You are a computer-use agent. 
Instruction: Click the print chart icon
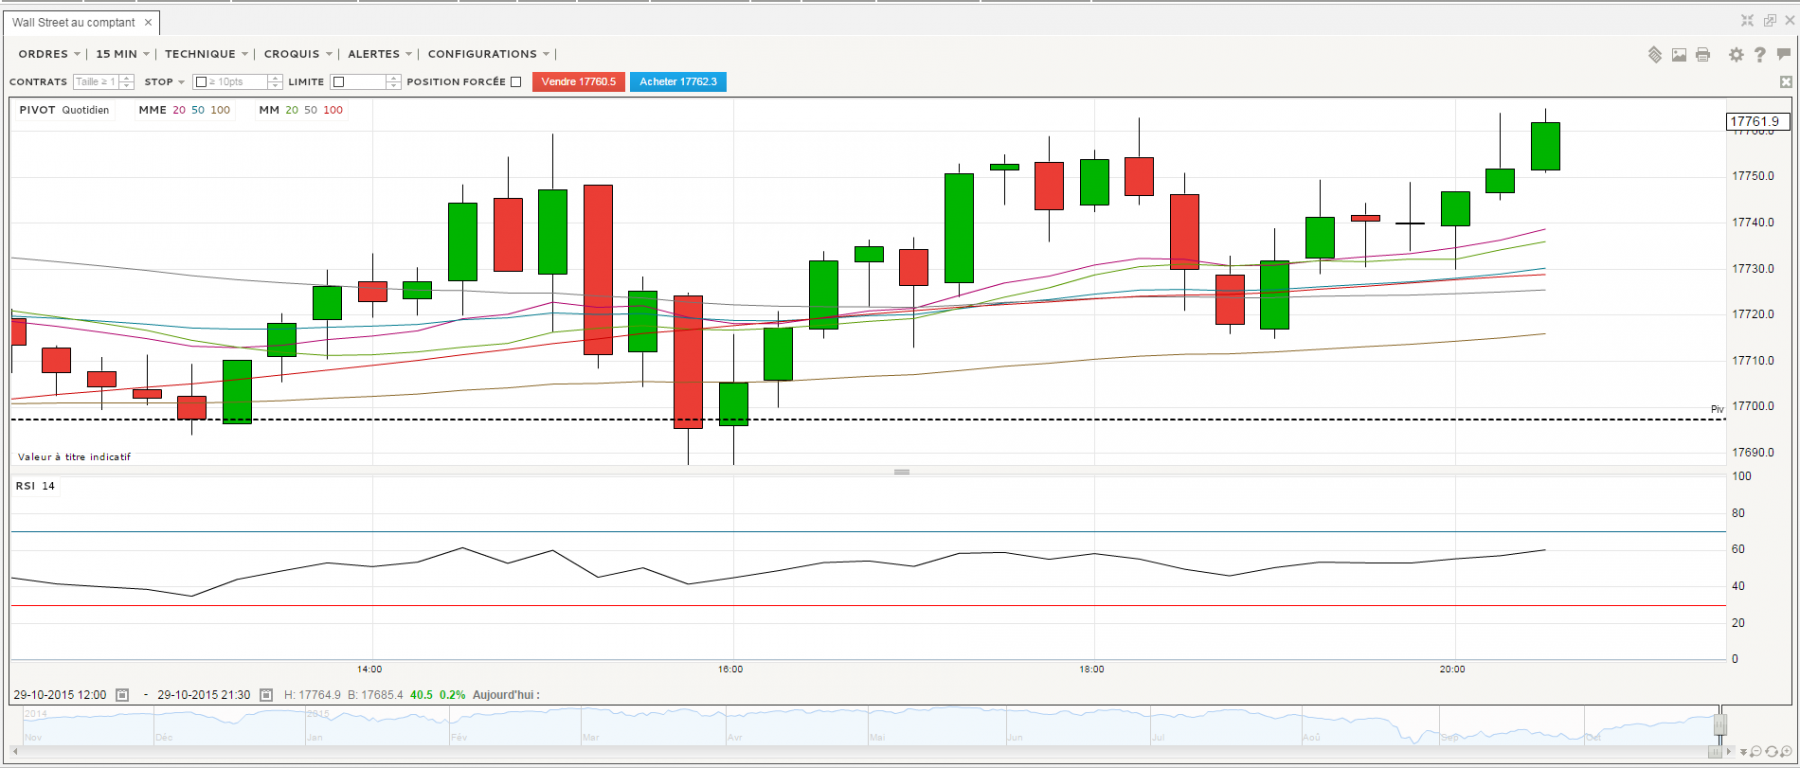tap(1703, 55)
